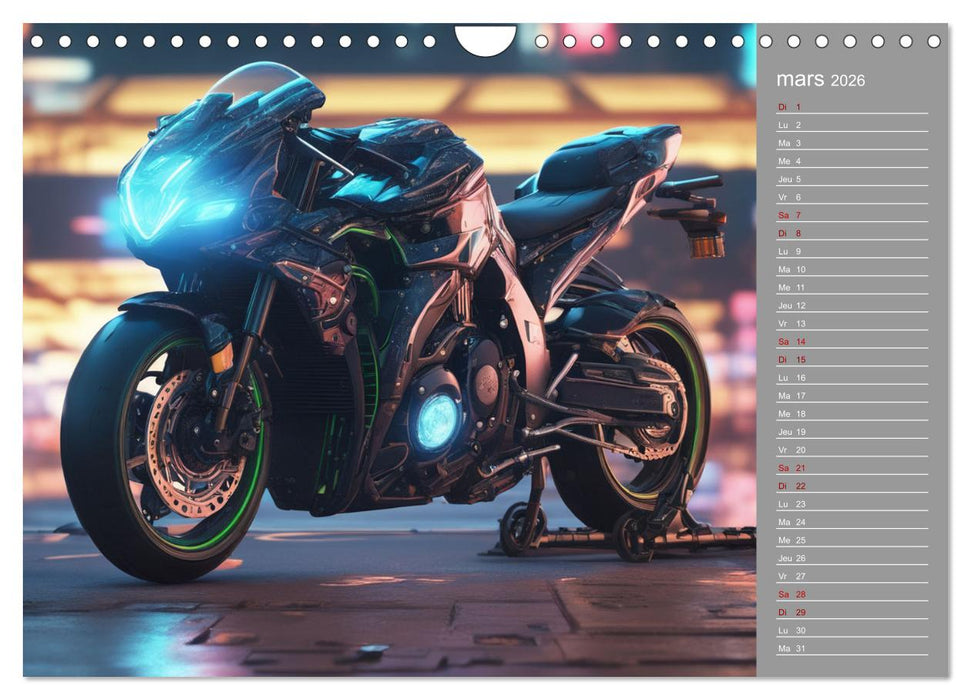Select the Di 22 highlighted date
The image size is (971, 700).
pos(790,483)
